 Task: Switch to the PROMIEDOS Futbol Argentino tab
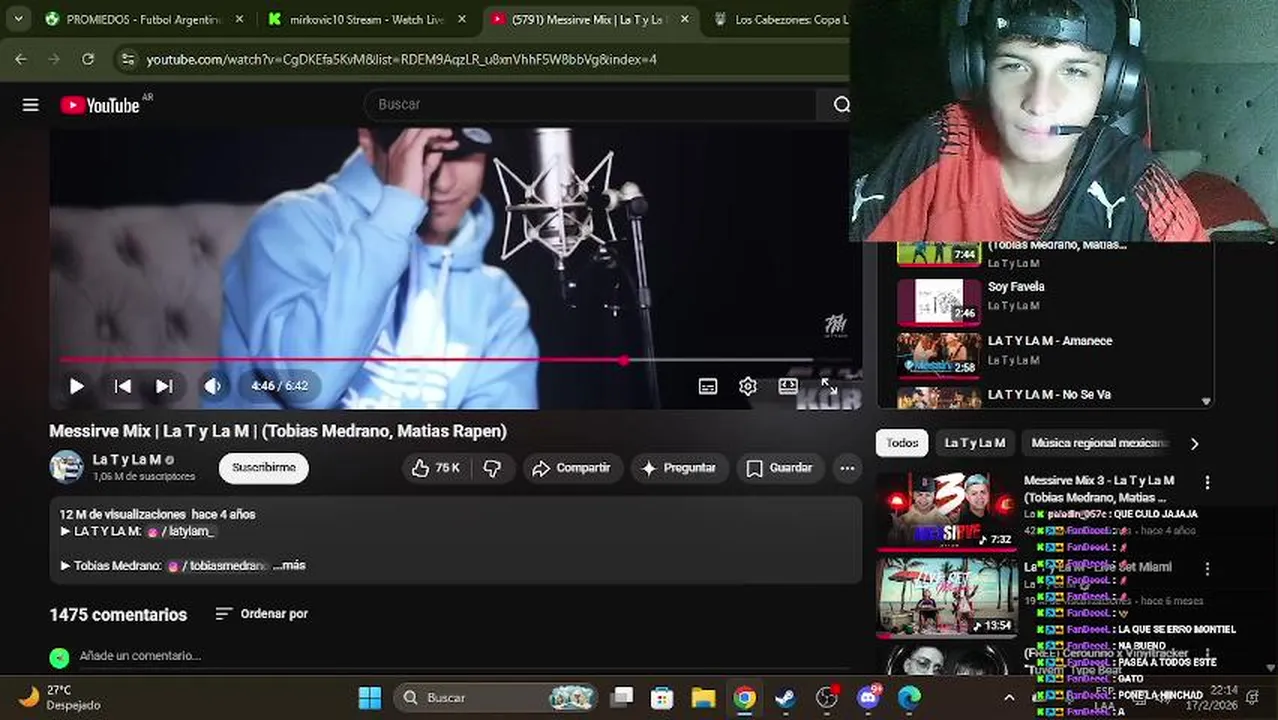coord(142,19)
